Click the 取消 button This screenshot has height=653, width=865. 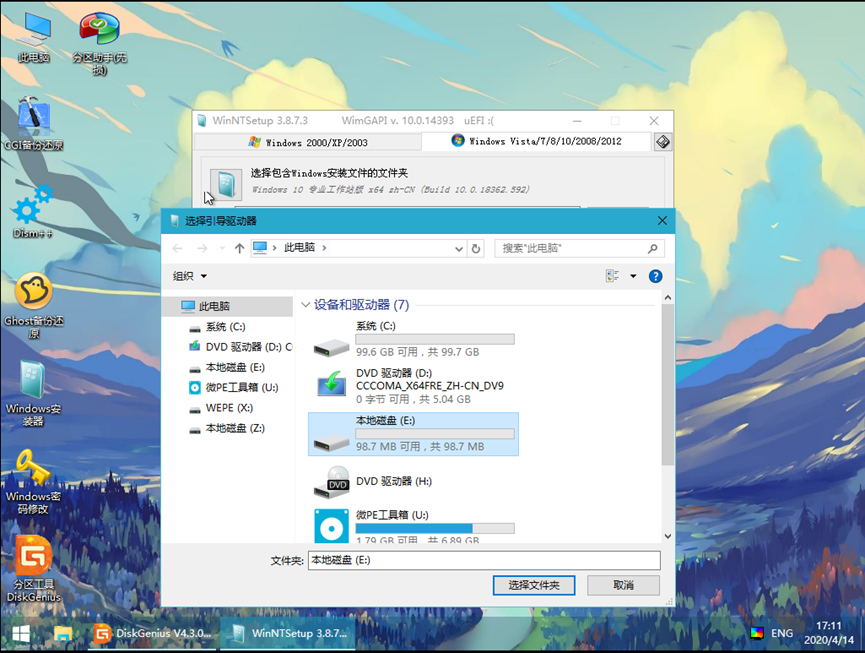pyautogui.click(x=623, y=585)
